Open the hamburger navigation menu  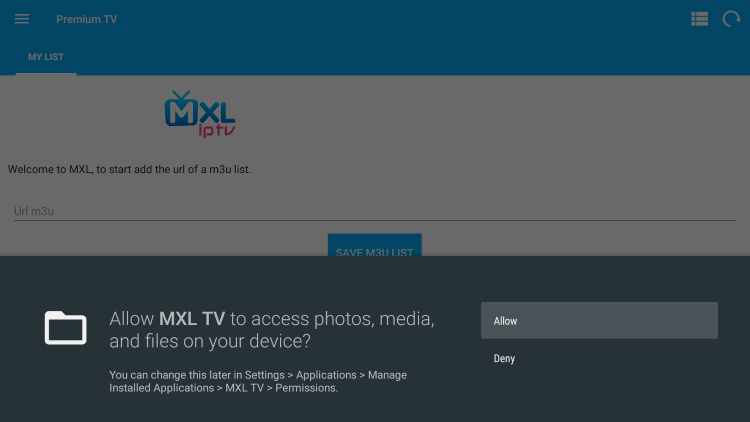tap(22, 19)
